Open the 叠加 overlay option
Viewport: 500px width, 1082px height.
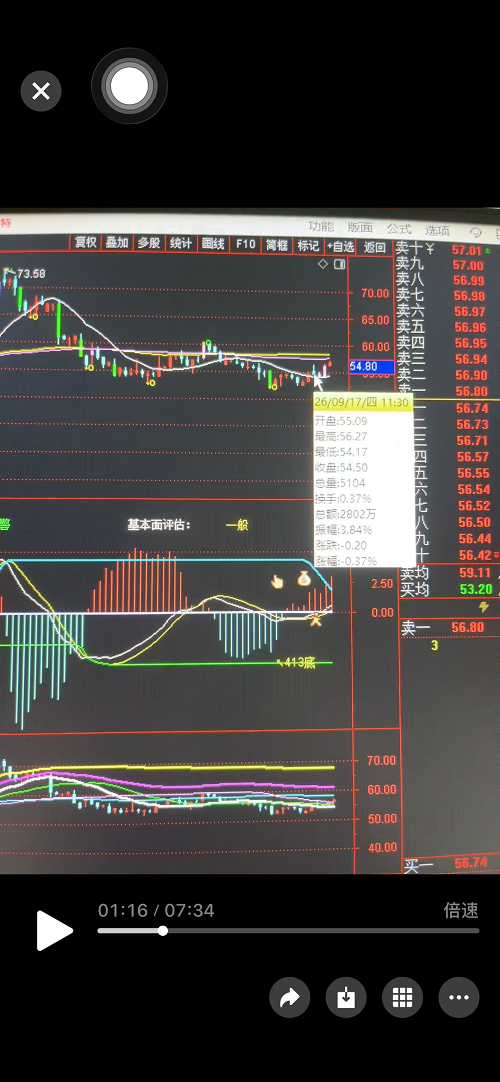[117, 244]
